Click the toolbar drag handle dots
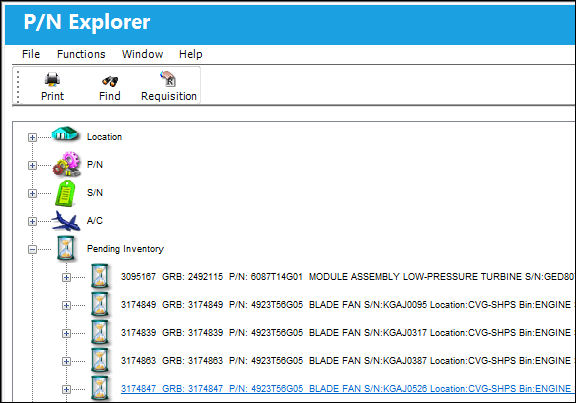 [x=18, y=86]
